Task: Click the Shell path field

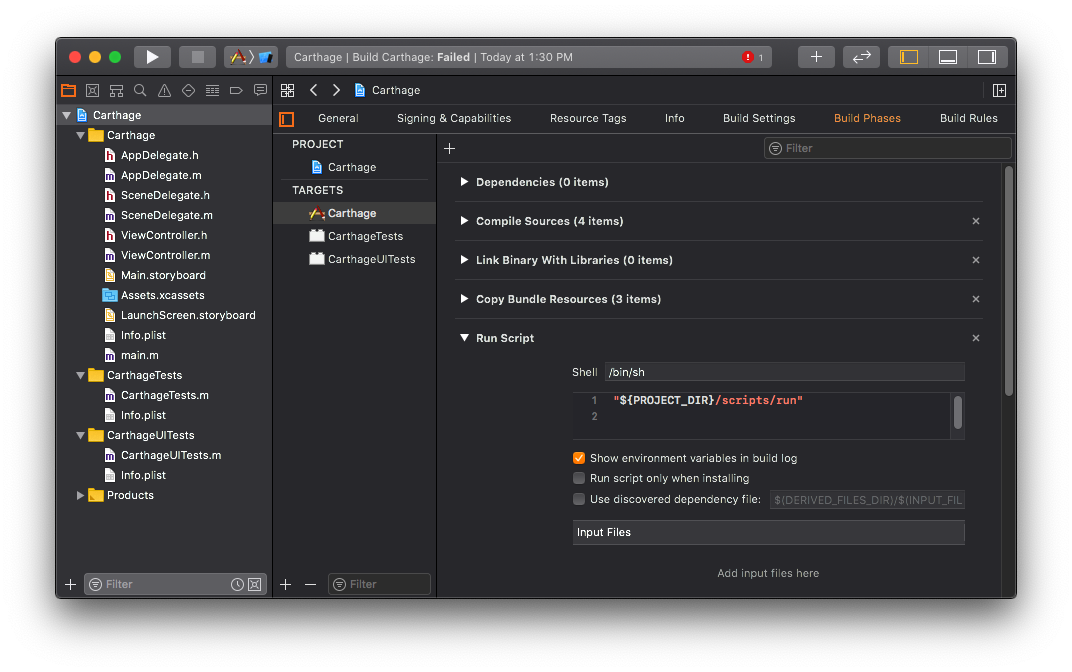Action: [x=784, y=372]
